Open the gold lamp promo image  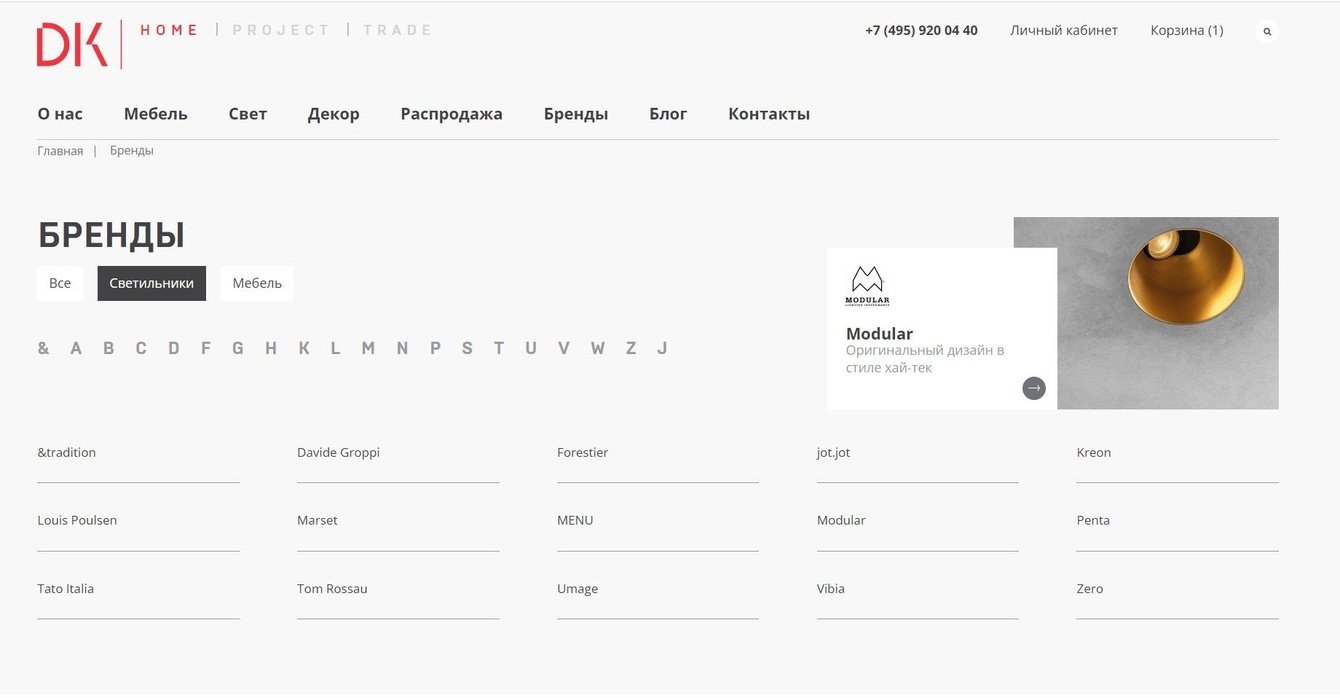click(x=1168, y=312)
